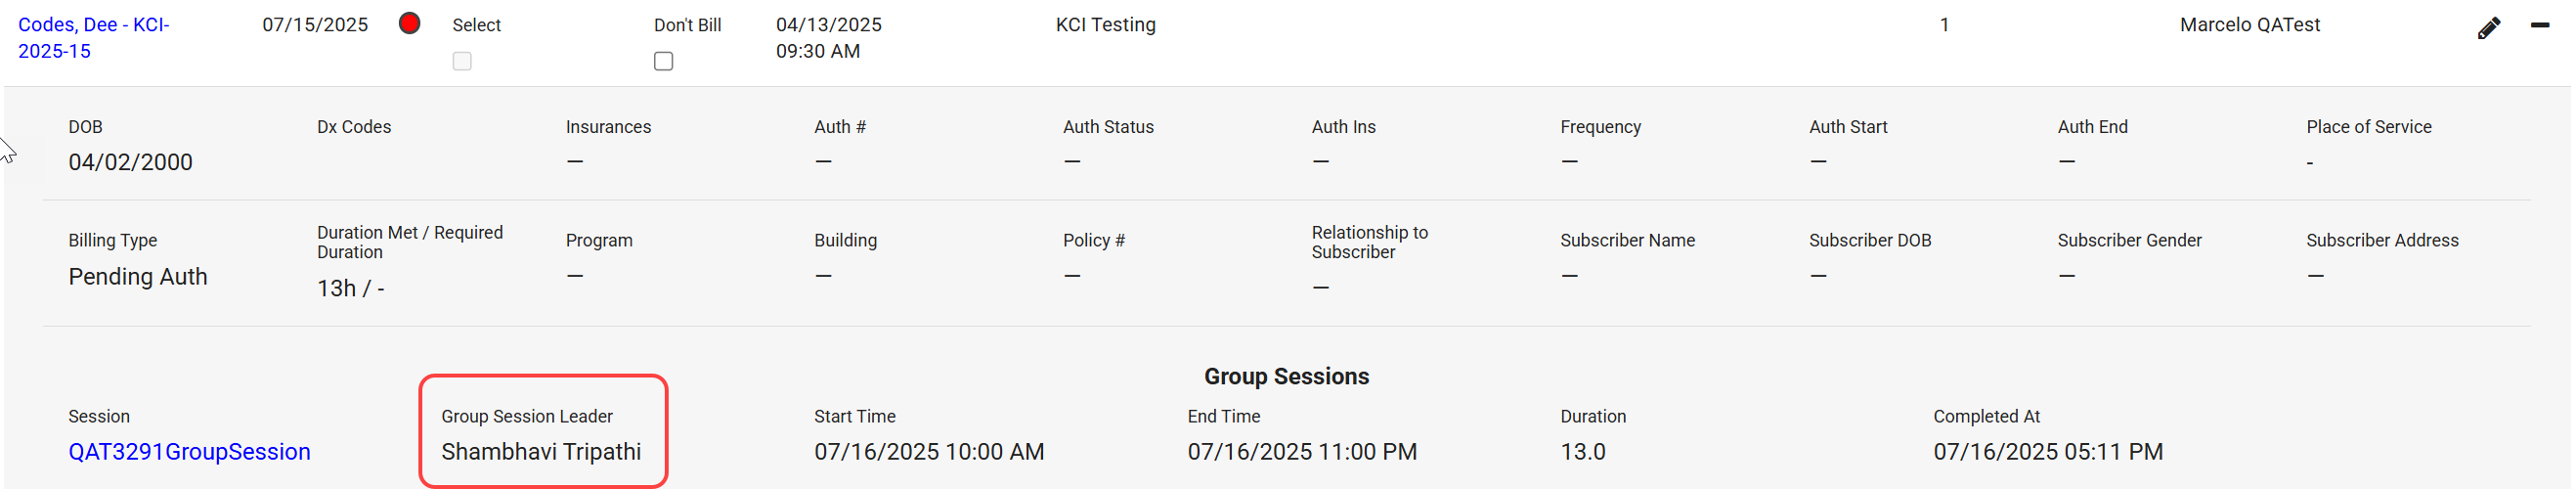Click the Marcelo QATest name
Image resolution: width=2576 pixels, height=489 pixels.
2249,25
